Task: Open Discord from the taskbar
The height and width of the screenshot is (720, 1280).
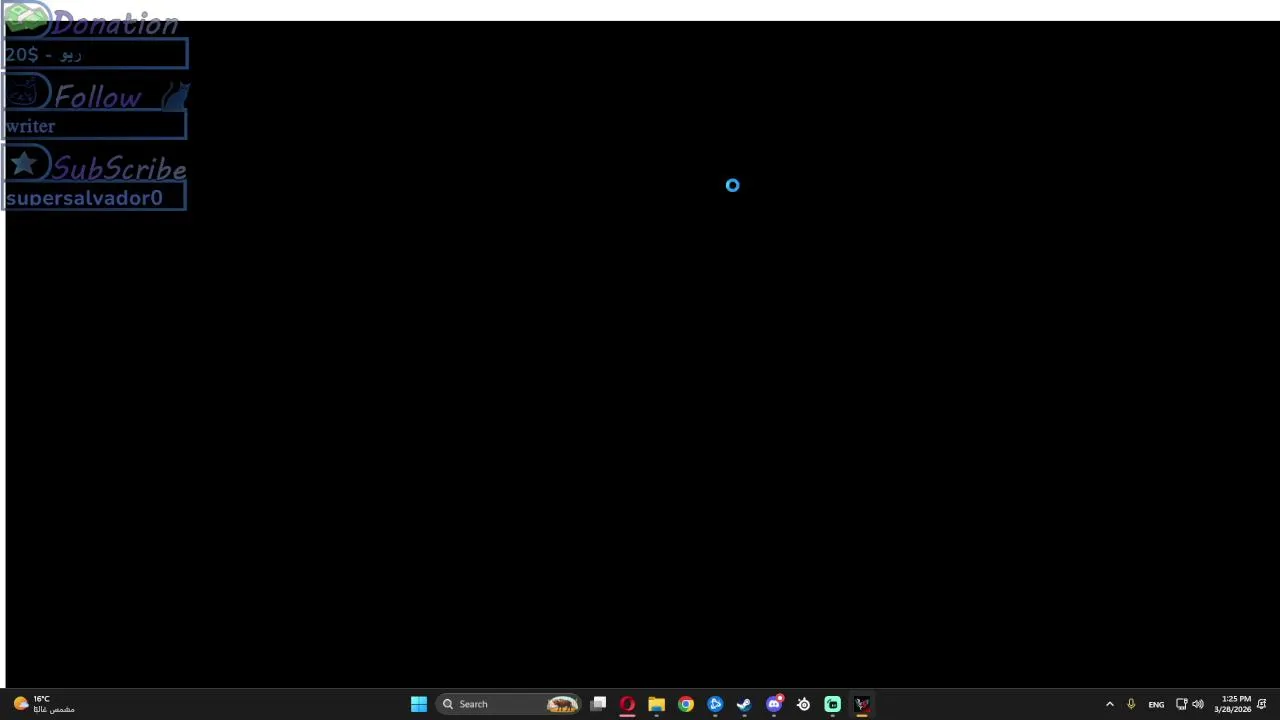Action: (774, 704)
